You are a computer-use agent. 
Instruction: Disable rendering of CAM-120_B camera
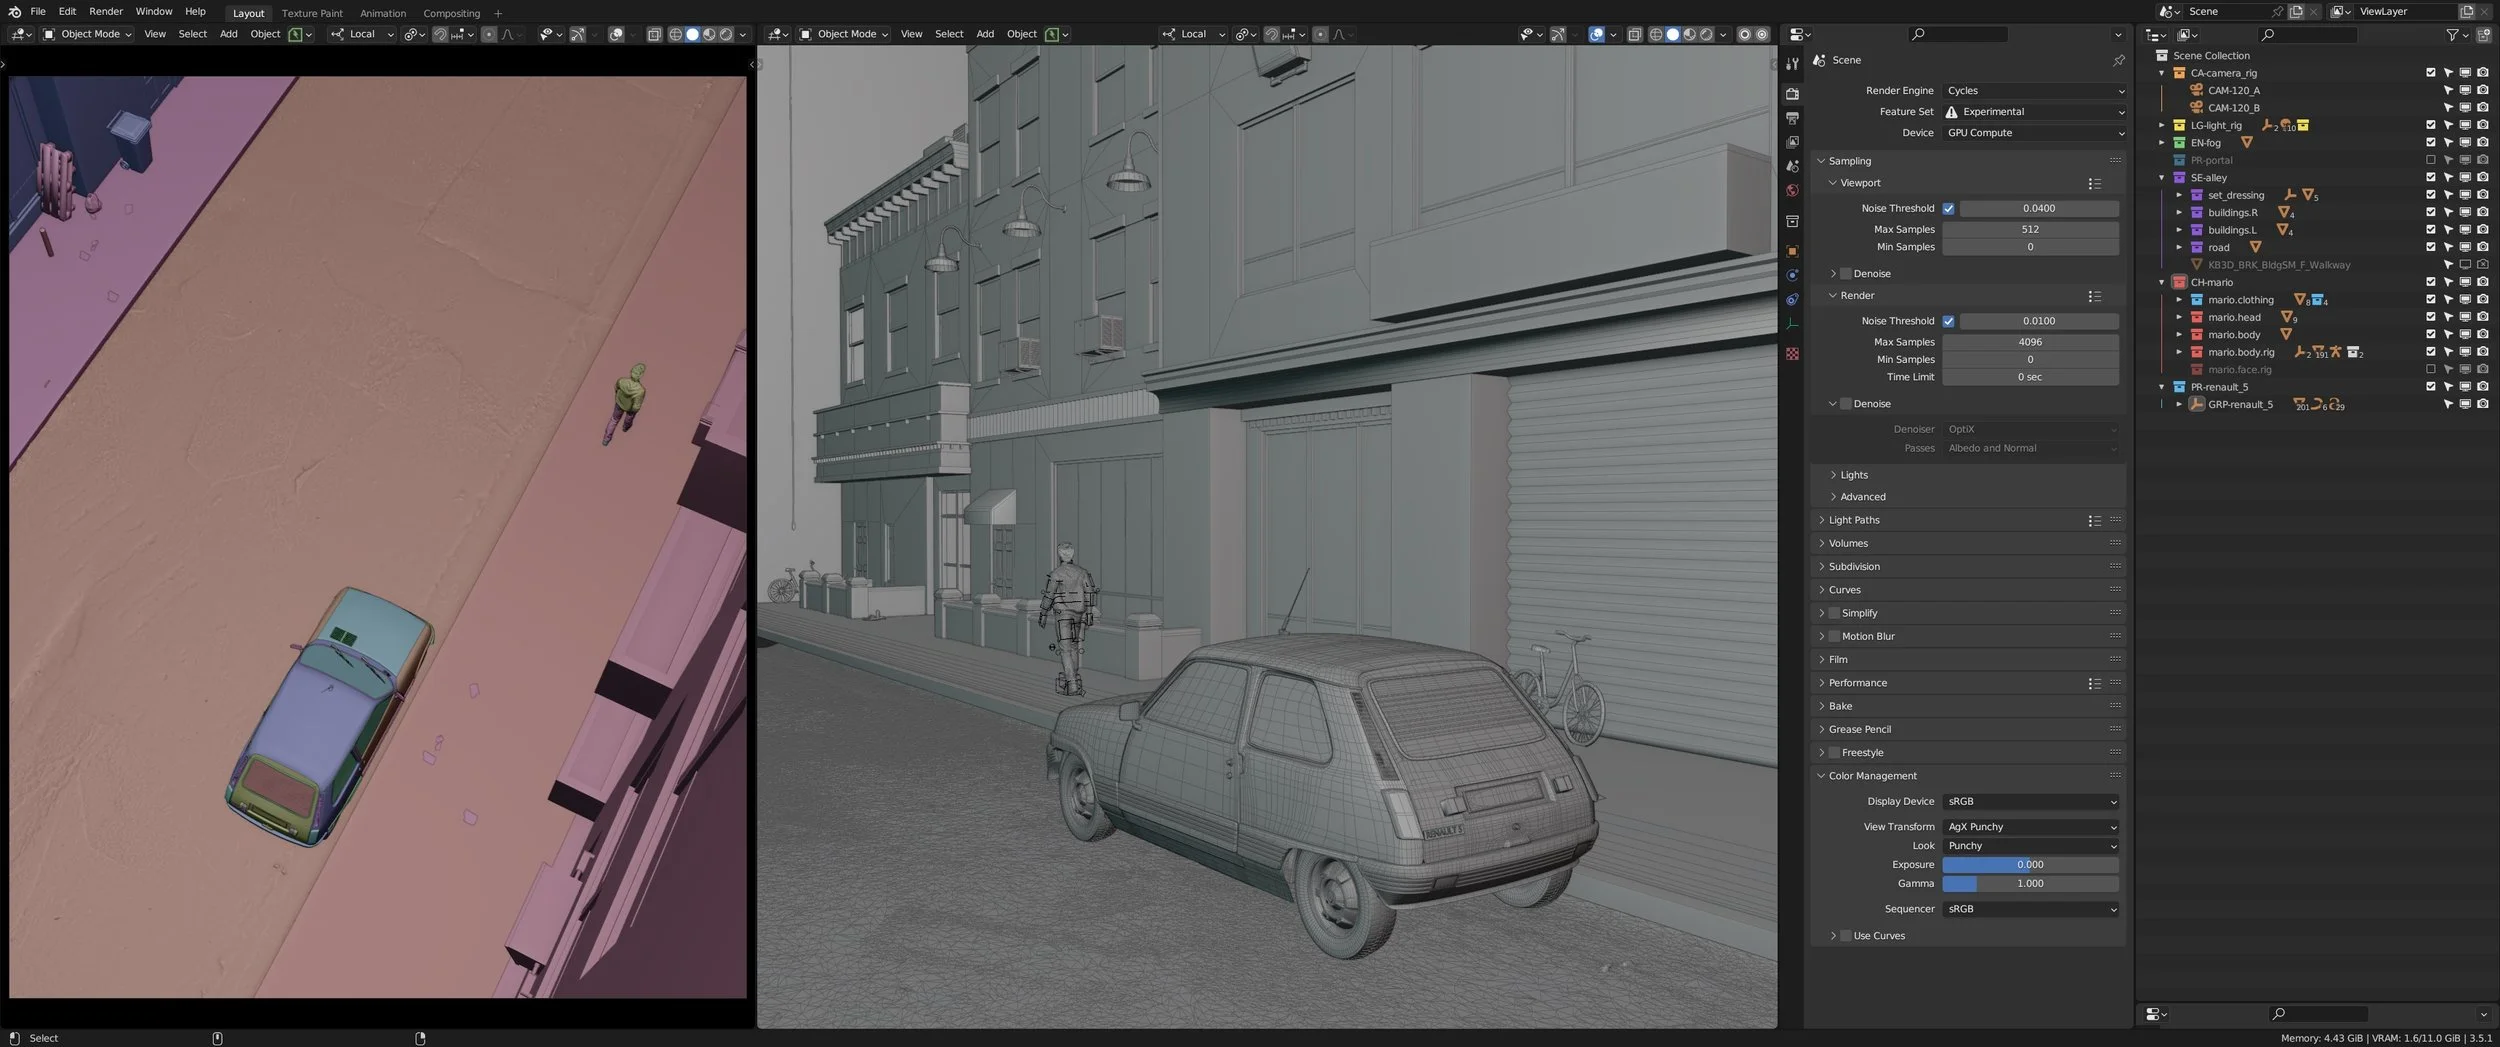2482,107
